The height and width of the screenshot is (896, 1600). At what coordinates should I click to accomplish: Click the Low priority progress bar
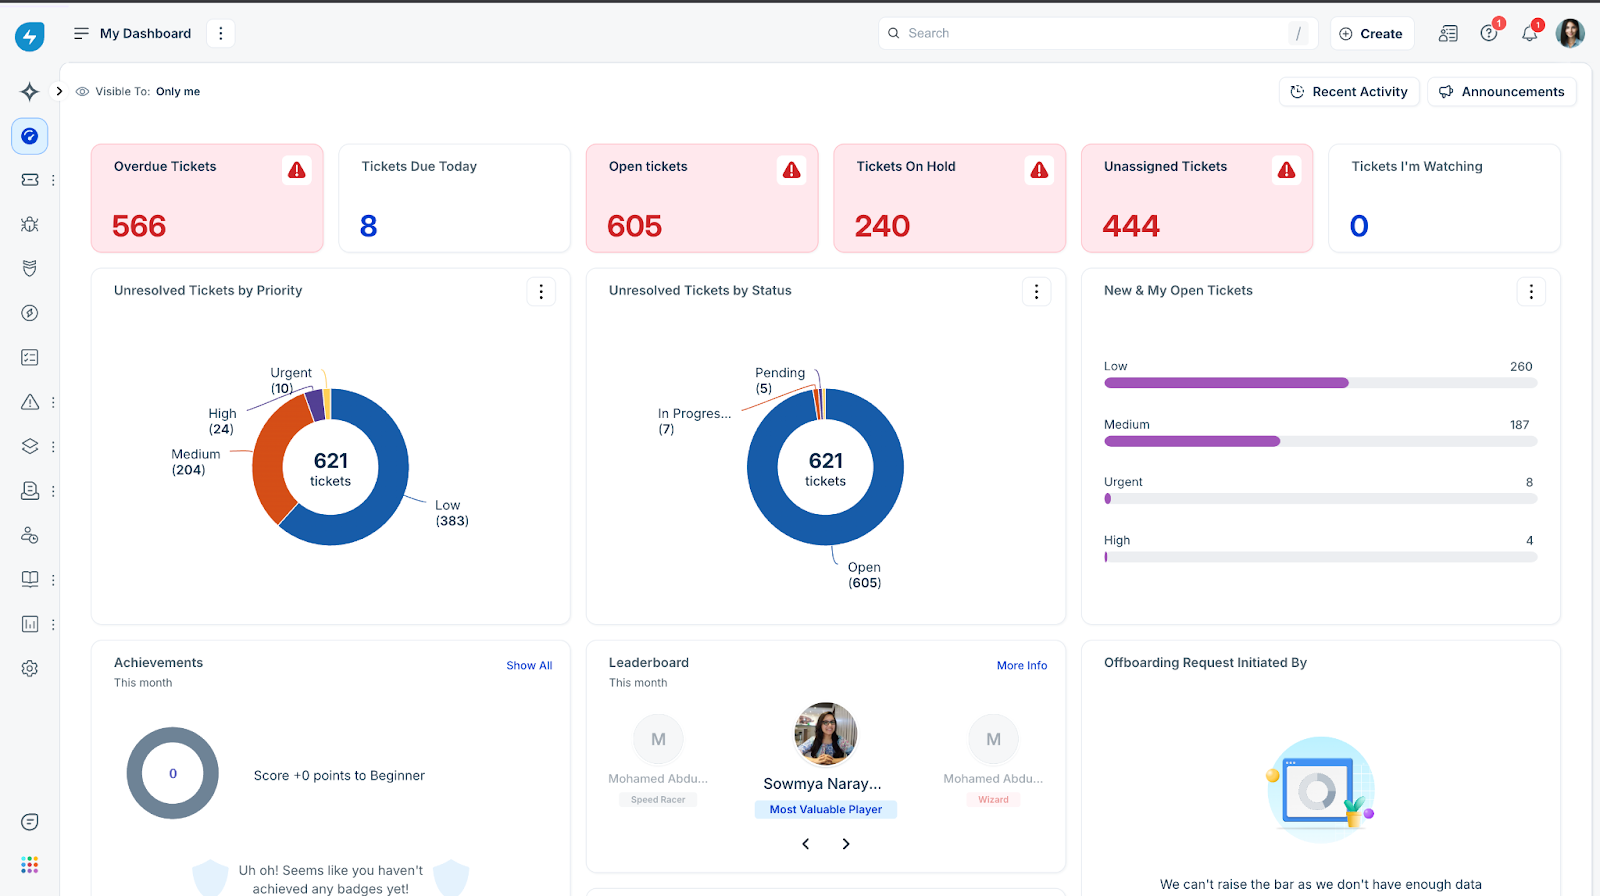1320,383
